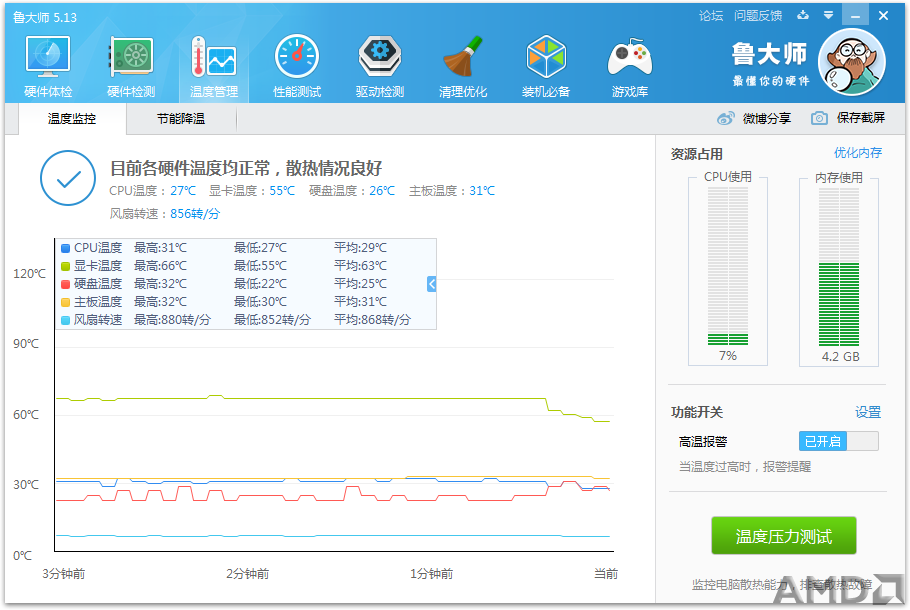Open the title bar dropdown menu arrow

[x=829, y=15]
